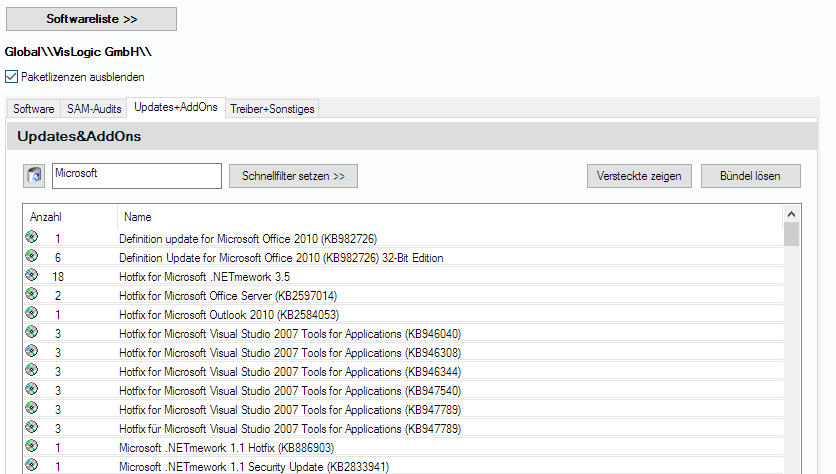Click icon of Visual Studio hotfix KB946308 row
The image size is (836, 474).
click(x=31, y=351)
